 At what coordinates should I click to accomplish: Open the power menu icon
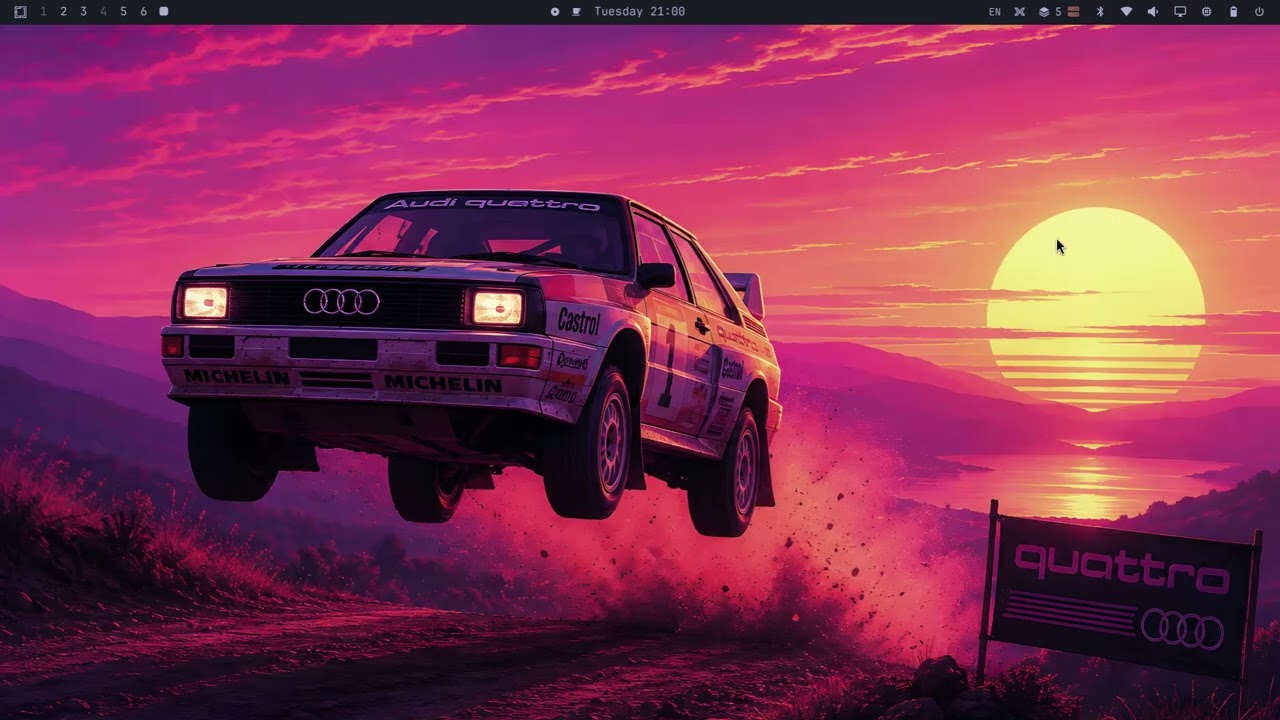(x=1259, y=12)
